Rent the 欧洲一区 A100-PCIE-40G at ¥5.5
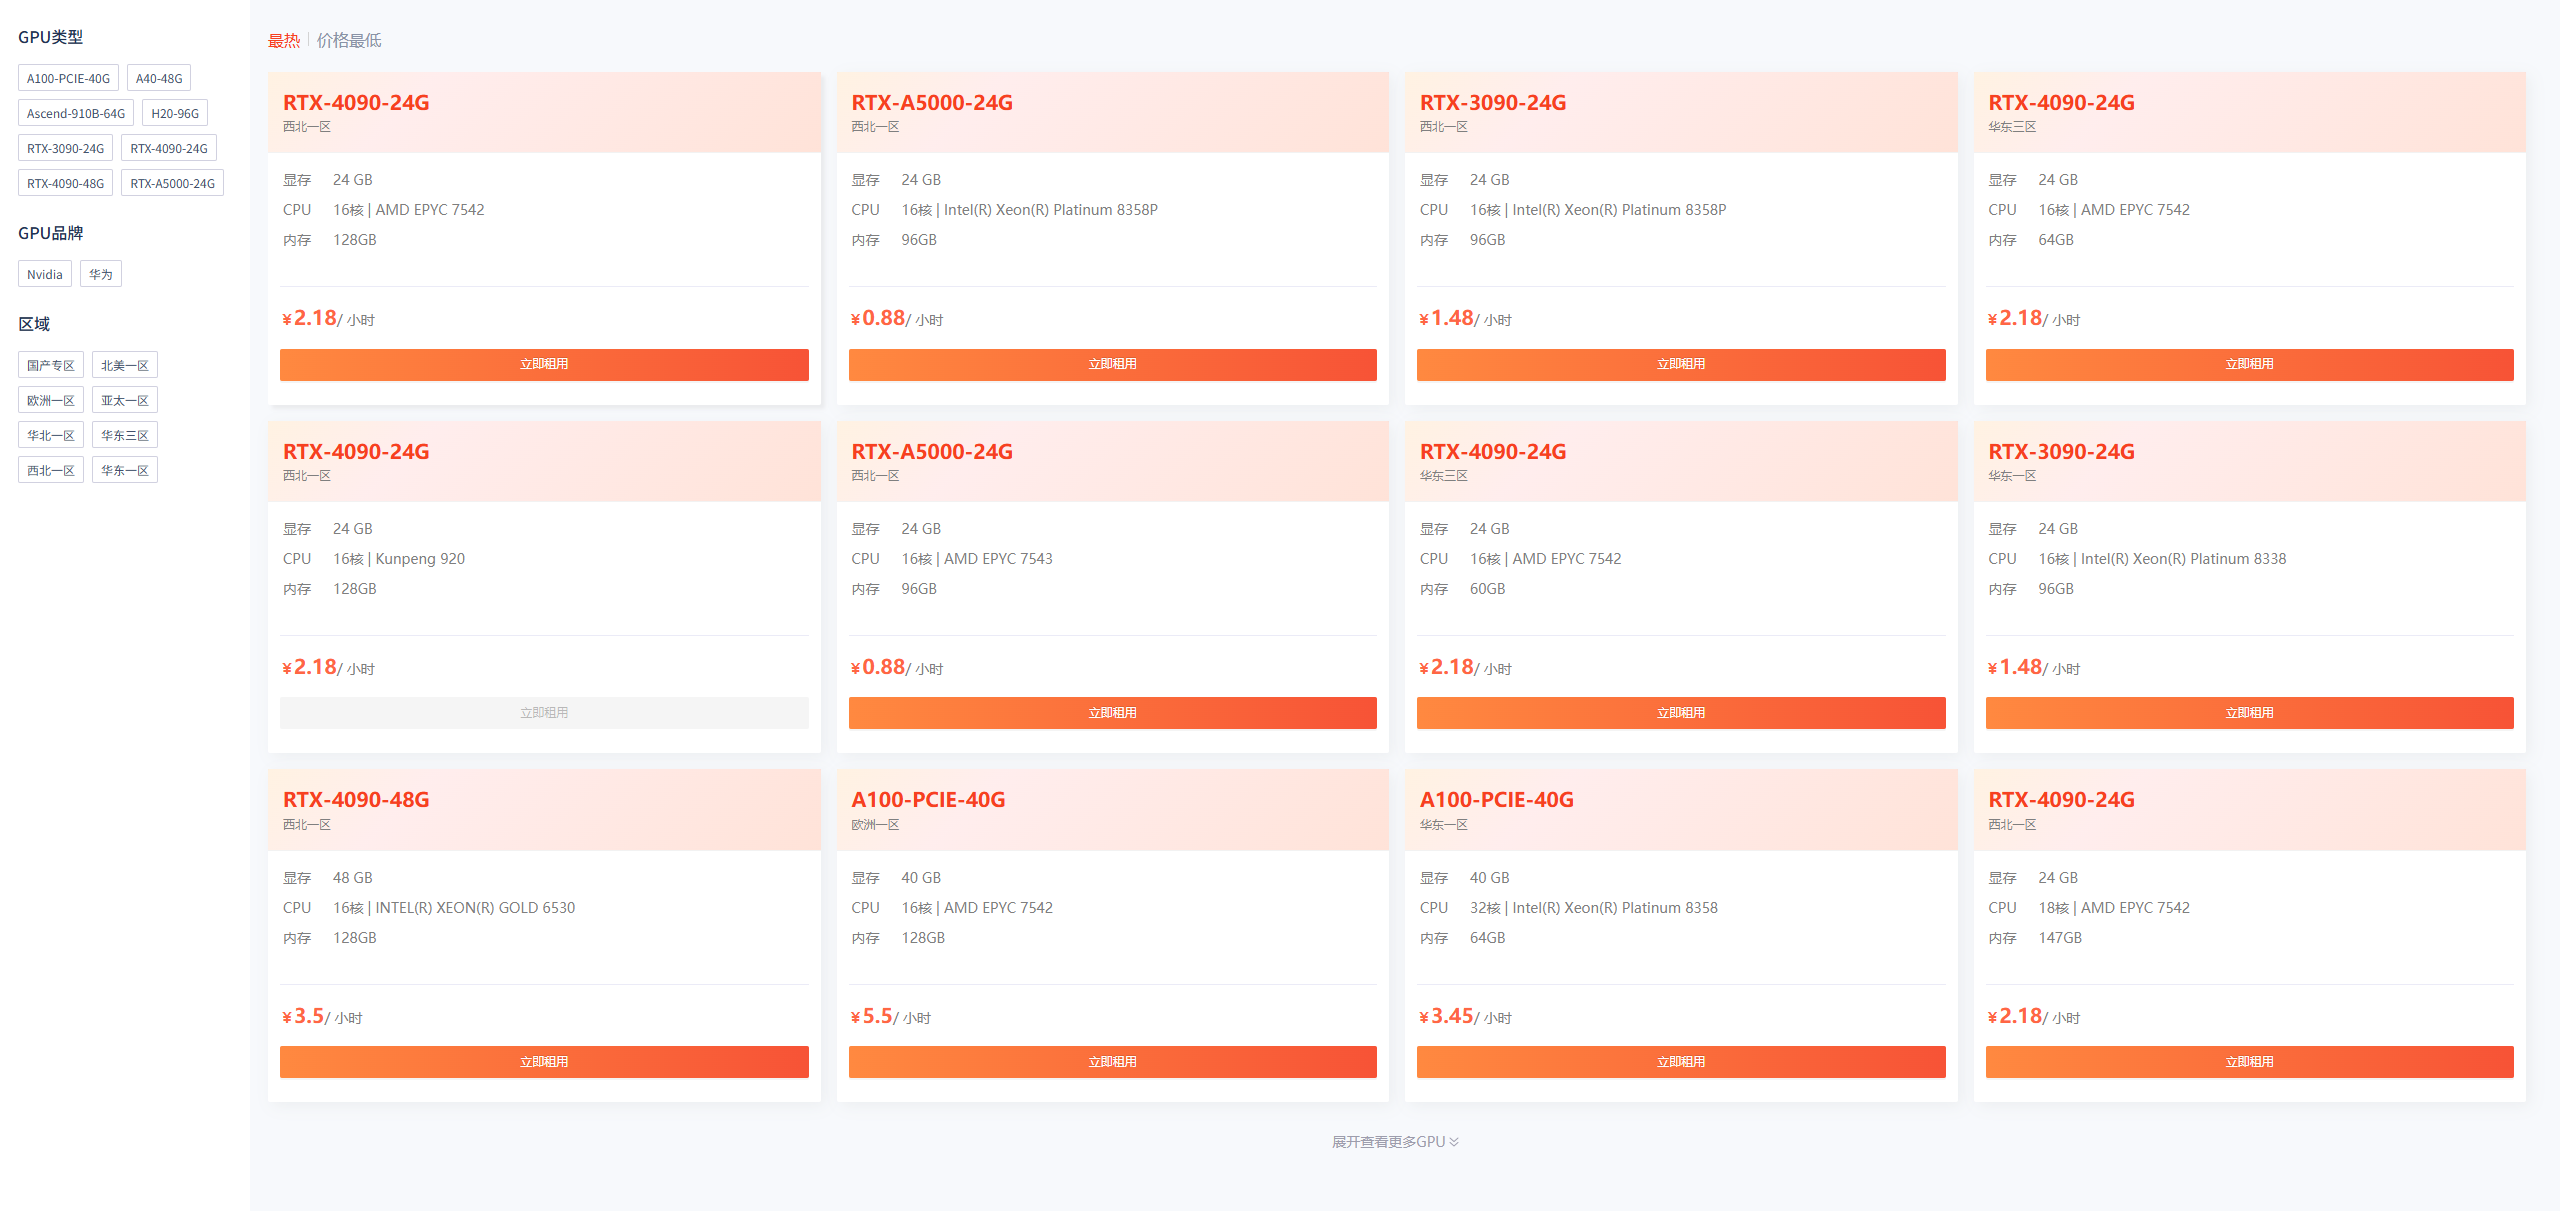 coord(1112,1062)
